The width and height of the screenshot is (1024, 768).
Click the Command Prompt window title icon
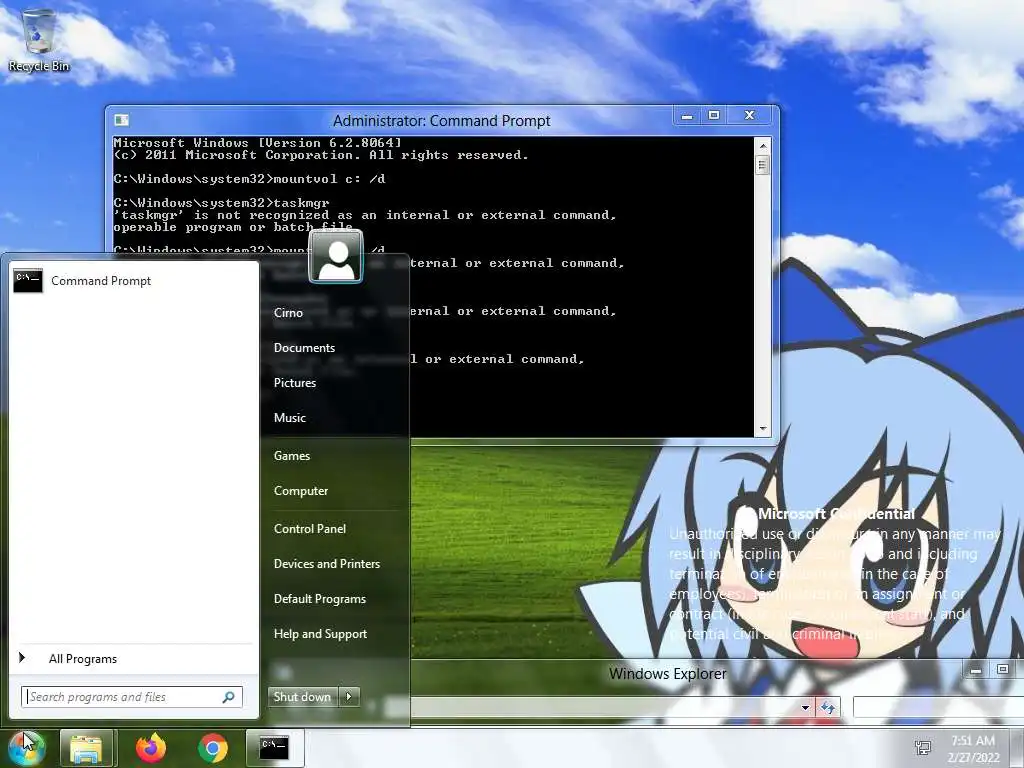[x=121, y=120]
